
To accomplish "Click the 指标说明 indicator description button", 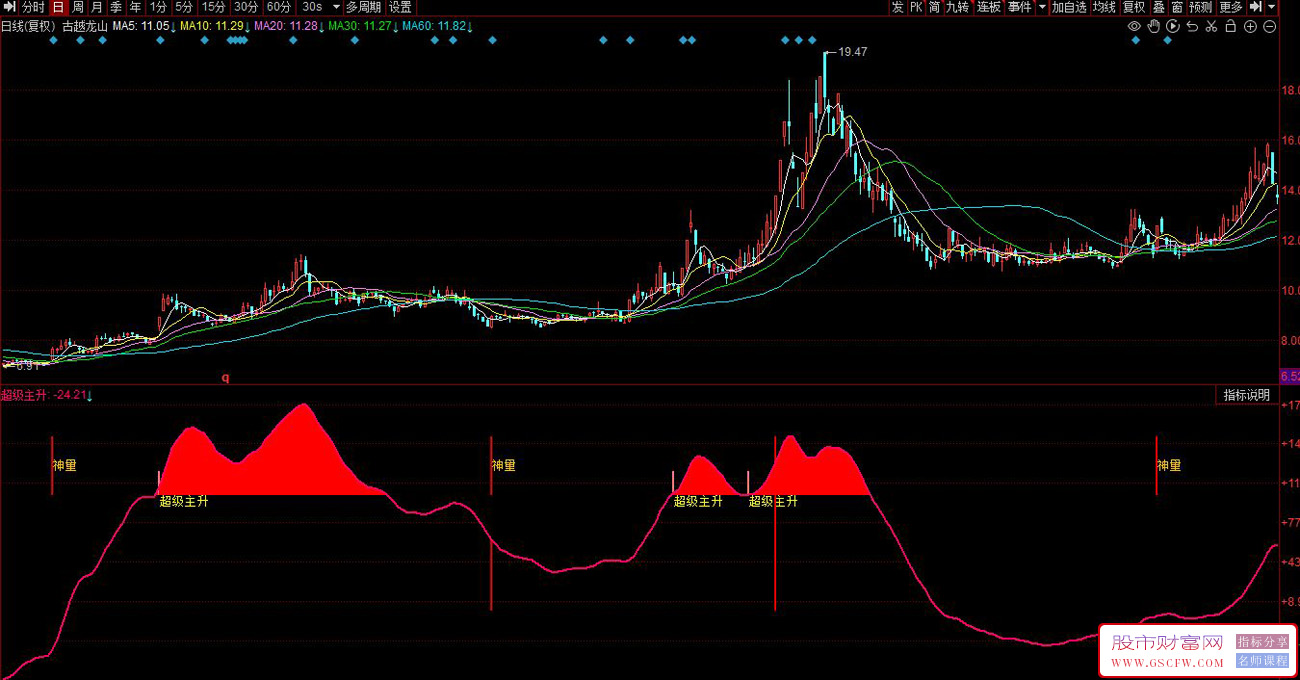I will tap(1246, 395).
